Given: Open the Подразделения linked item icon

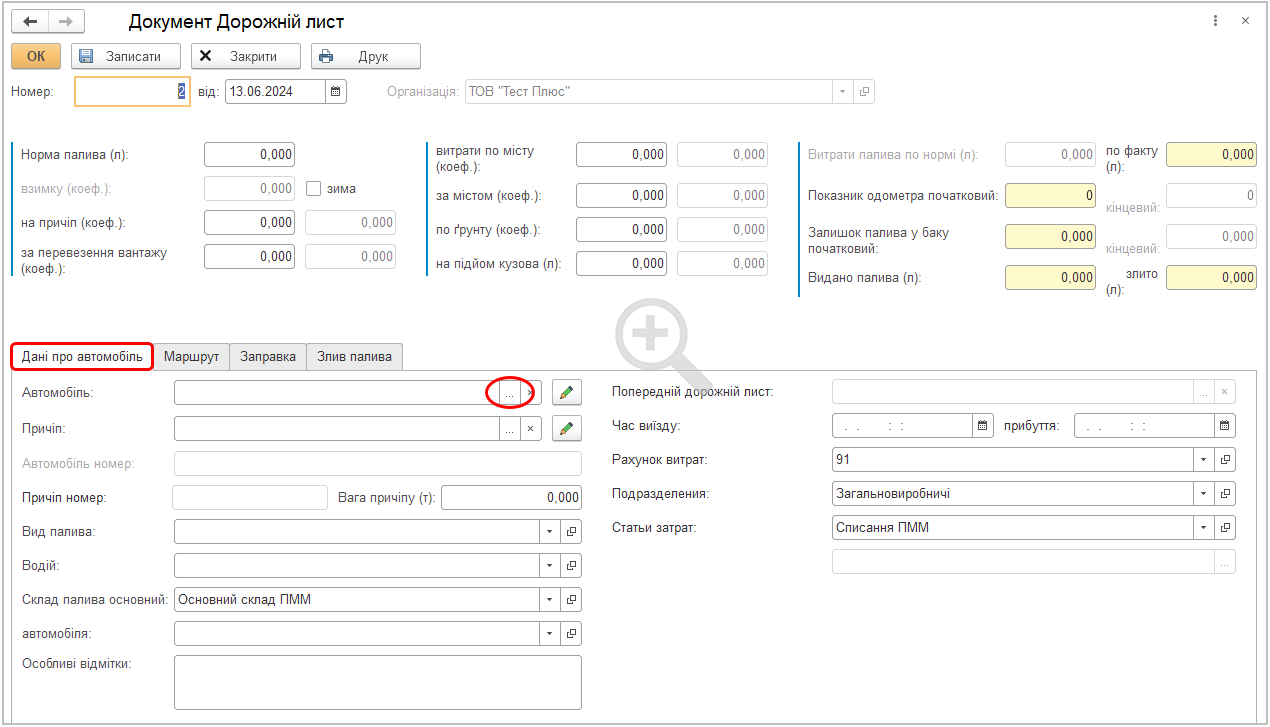Looking at the screenshot, I should pos(1225,494).
